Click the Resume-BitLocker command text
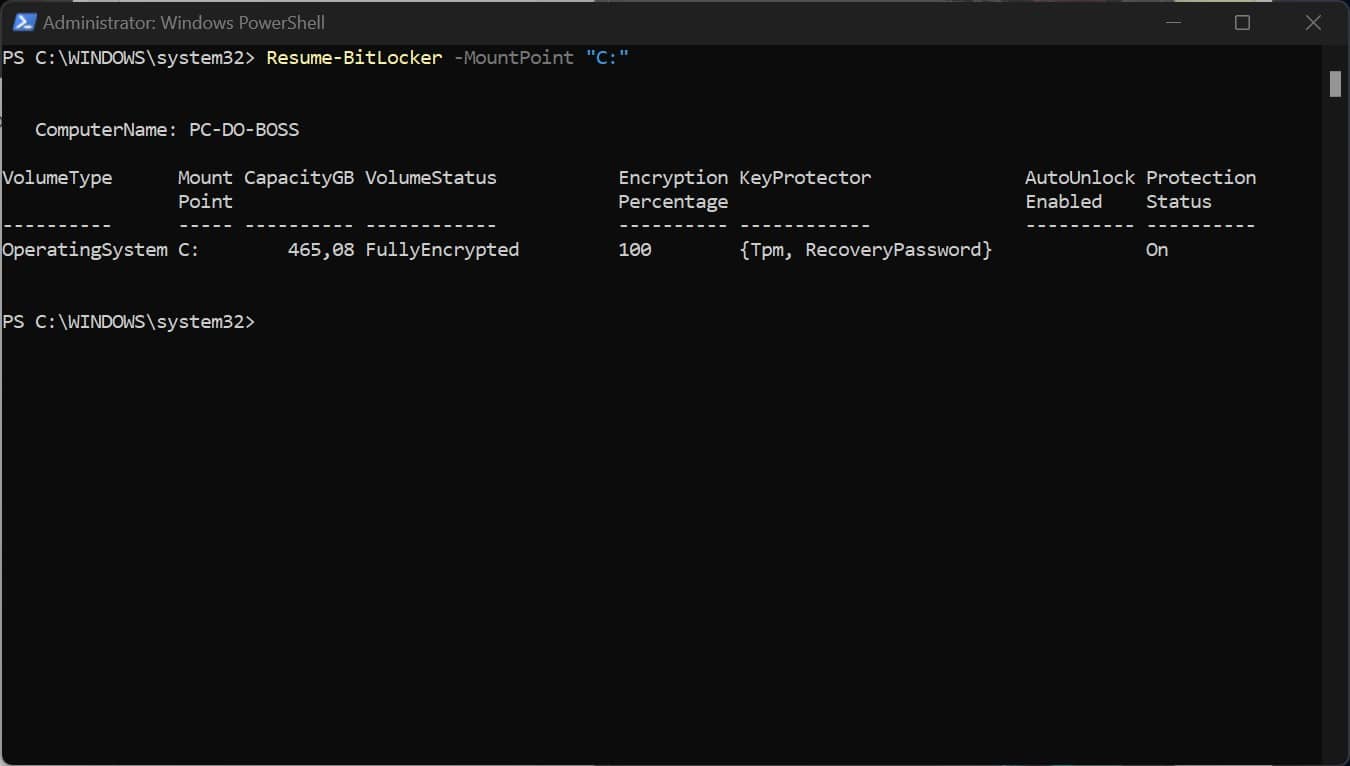 (354, 58)
